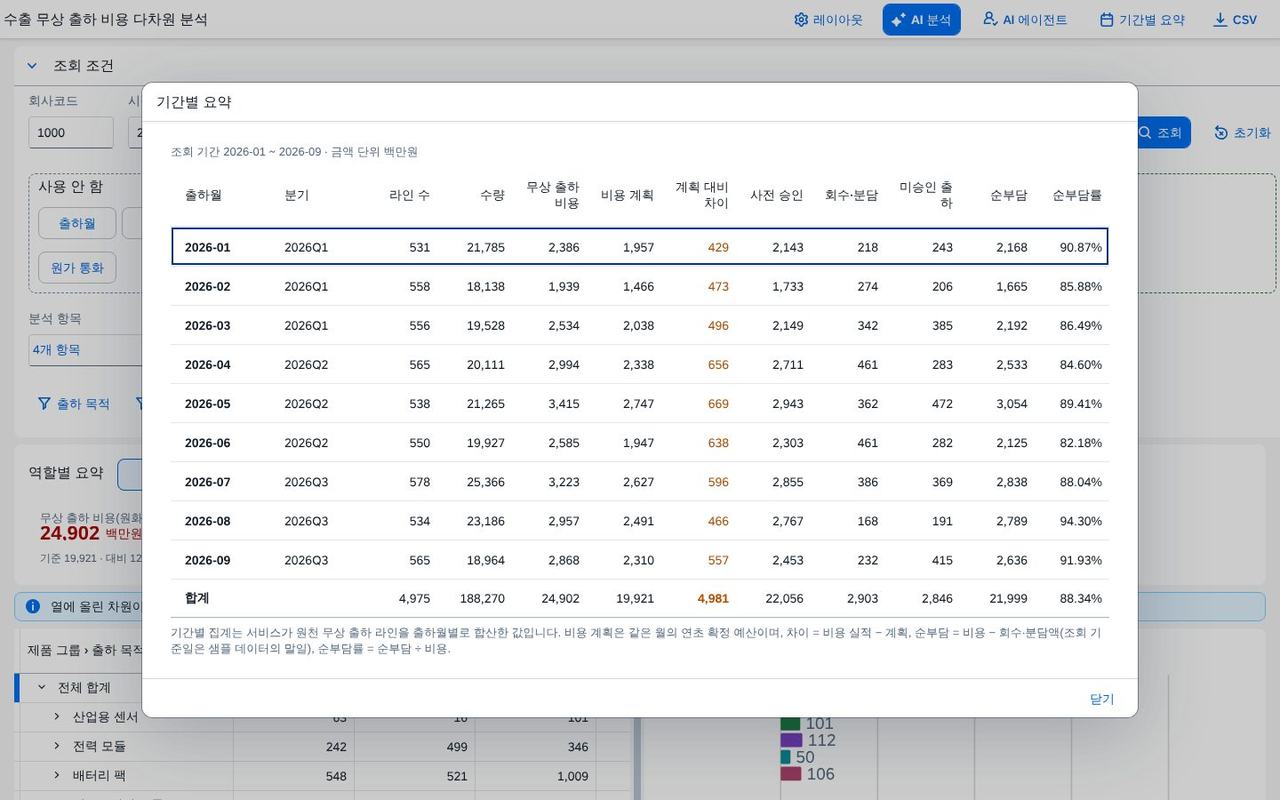The width and height of the screenshot is (1280, 800).
Task: Open the 레이아웃 layout settings
Action: pos(828,20)
